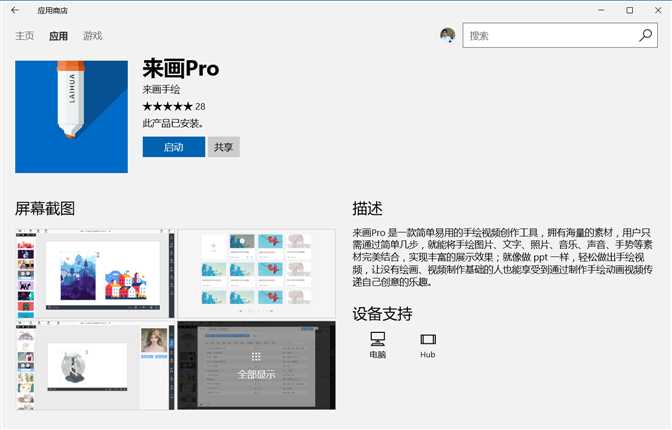Click the 来画手绘 publisher link
This screenshot has height=430, width=672.
pyautogui.click(x=161, y=89)
